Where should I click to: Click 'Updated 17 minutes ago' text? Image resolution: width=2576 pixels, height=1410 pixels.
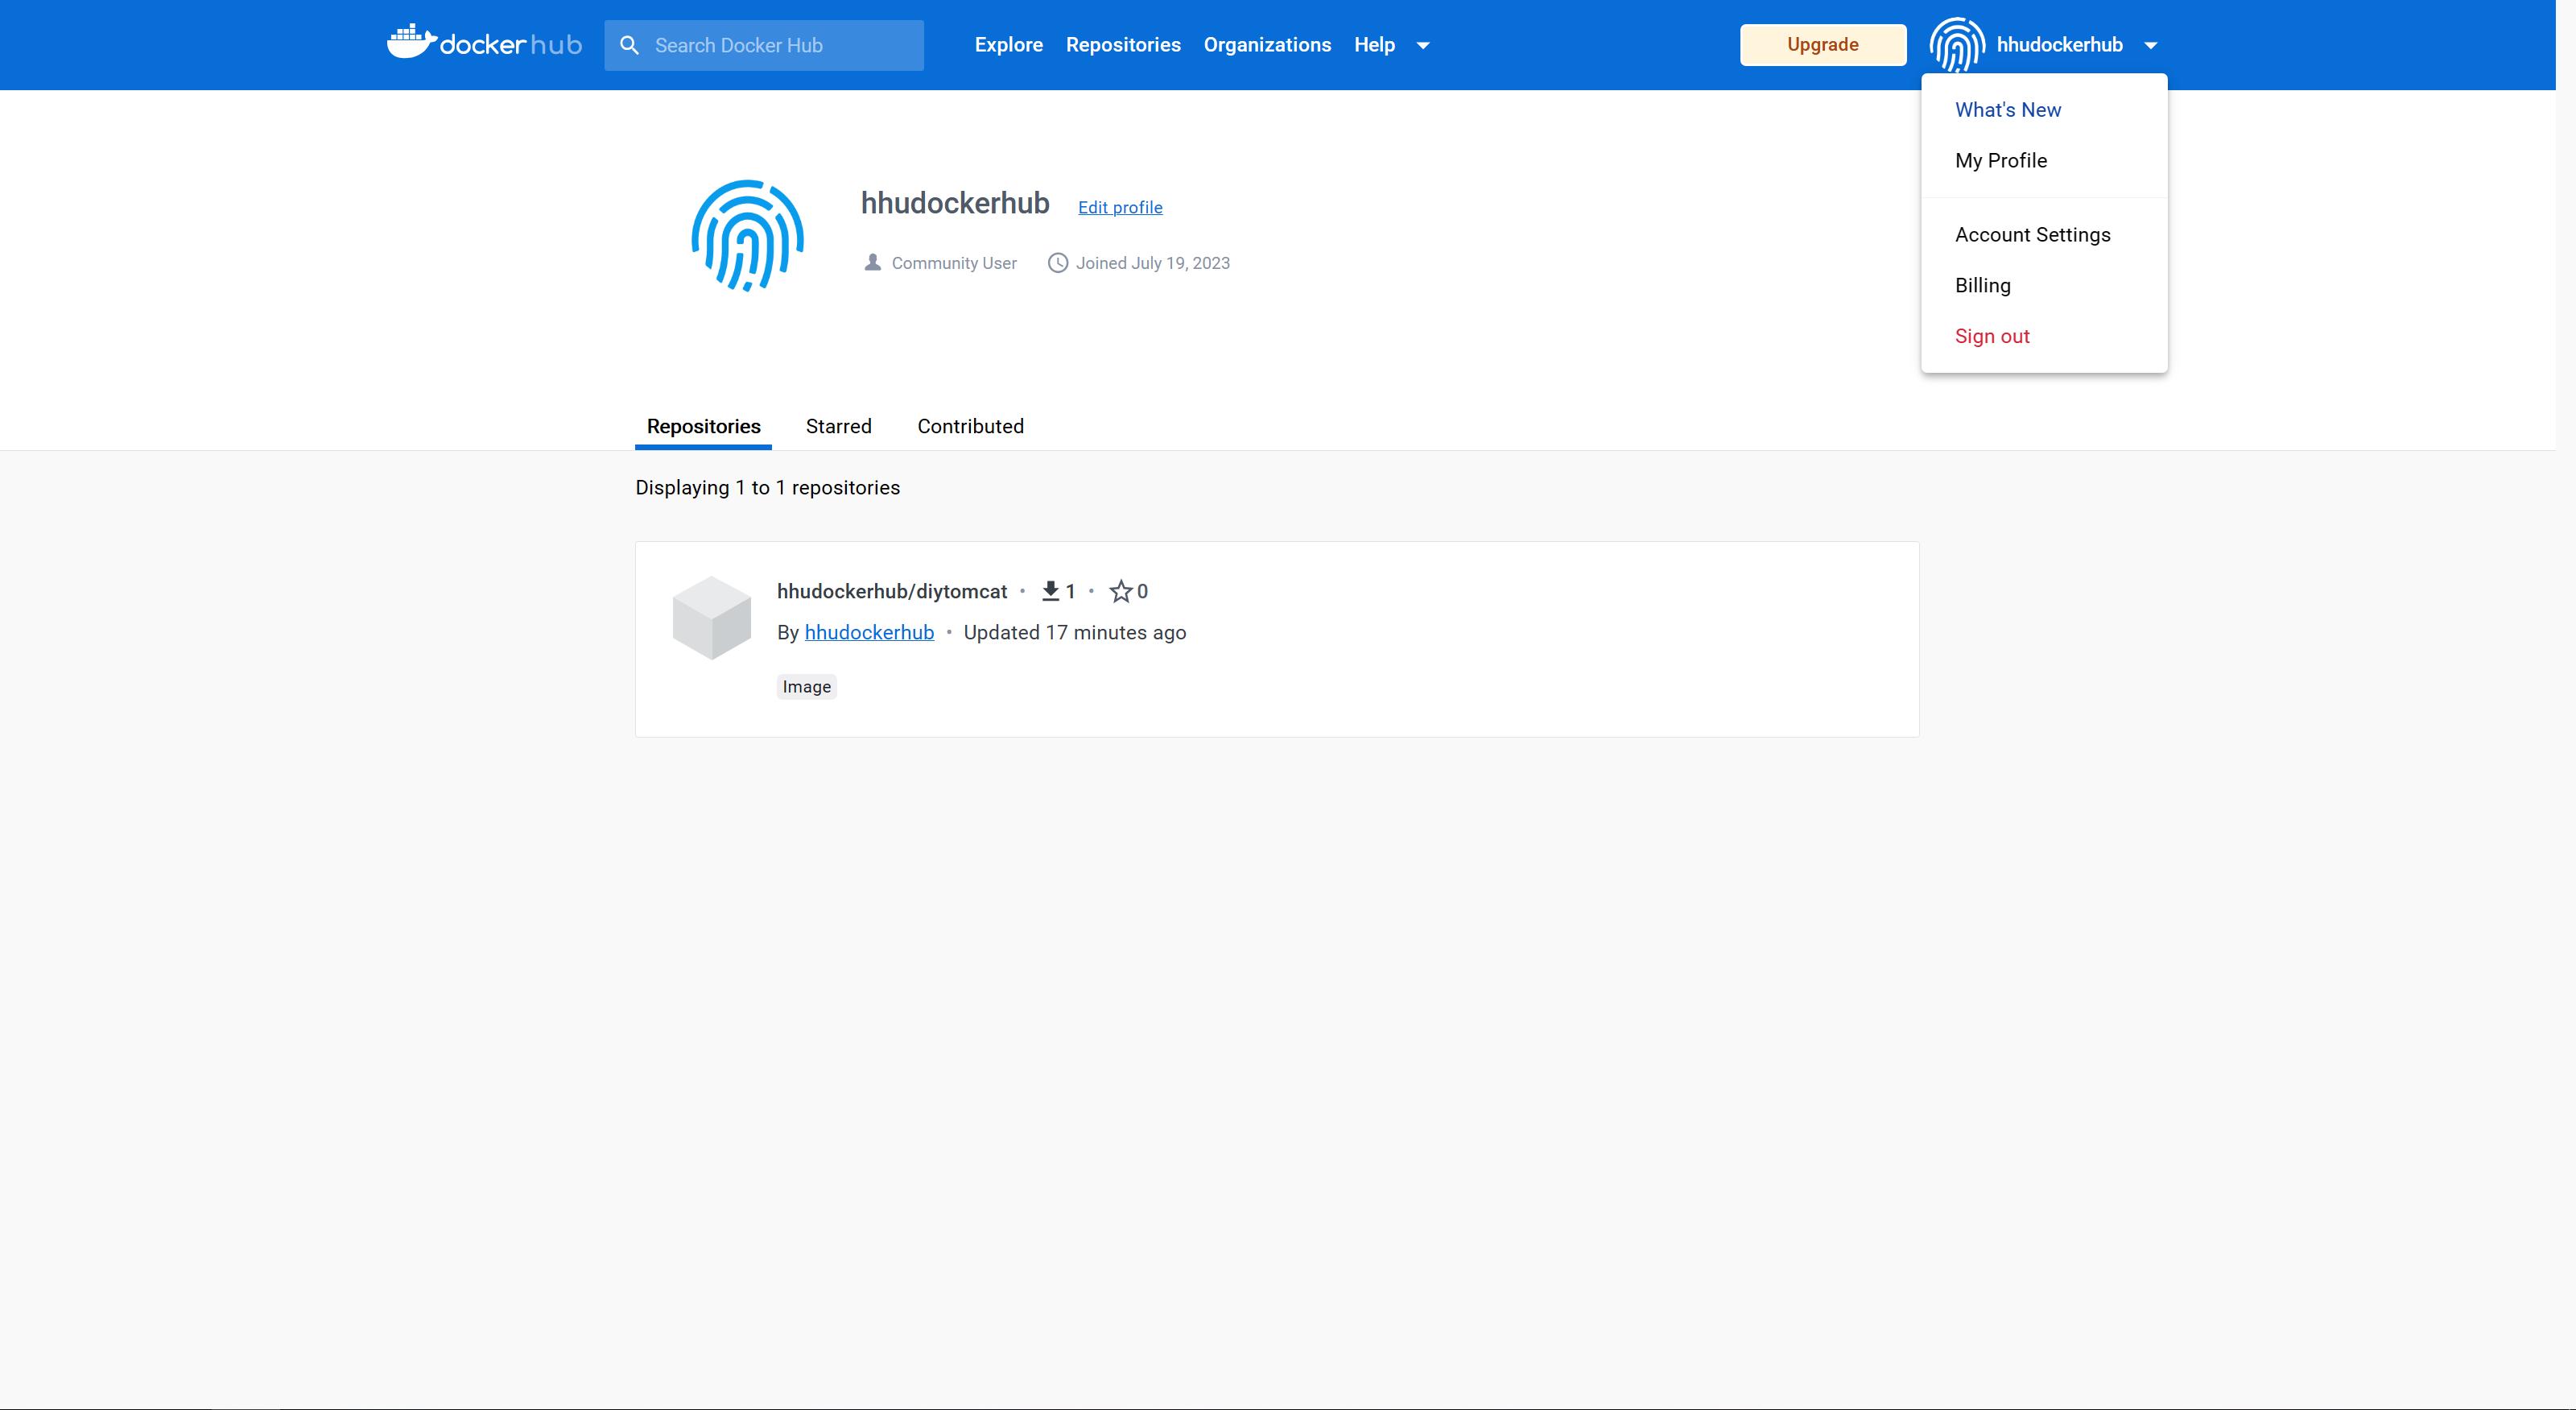coord(1074,633)
